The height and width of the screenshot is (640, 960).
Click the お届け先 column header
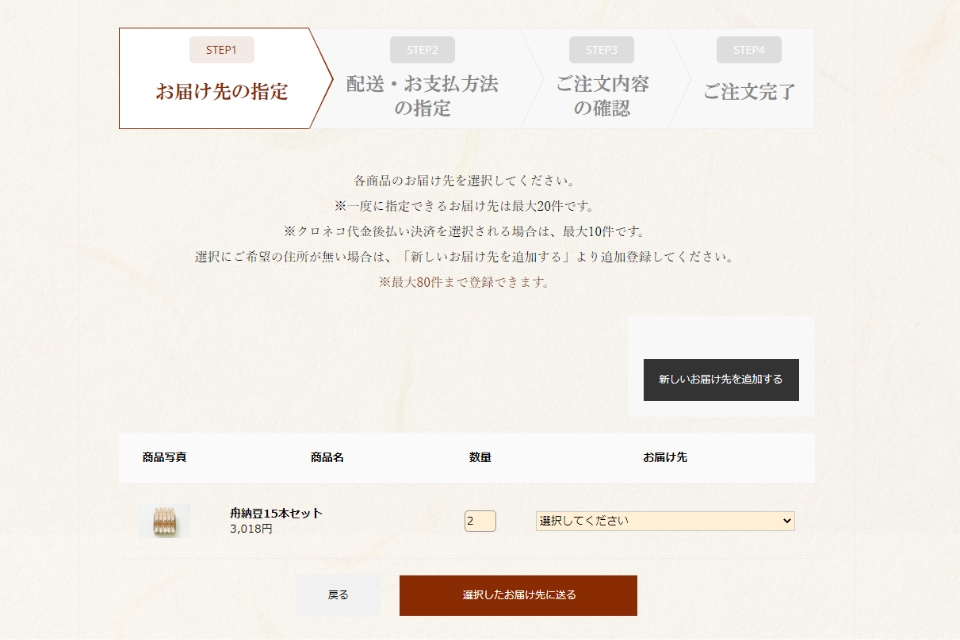[665, 457]
